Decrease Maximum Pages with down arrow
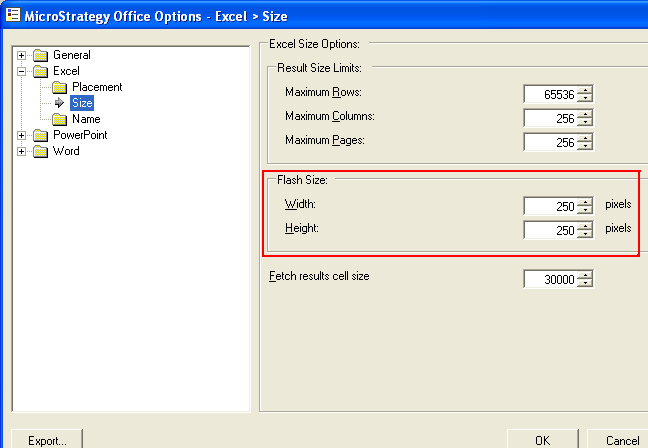This screenshot has width=648, height=448. 585,146
